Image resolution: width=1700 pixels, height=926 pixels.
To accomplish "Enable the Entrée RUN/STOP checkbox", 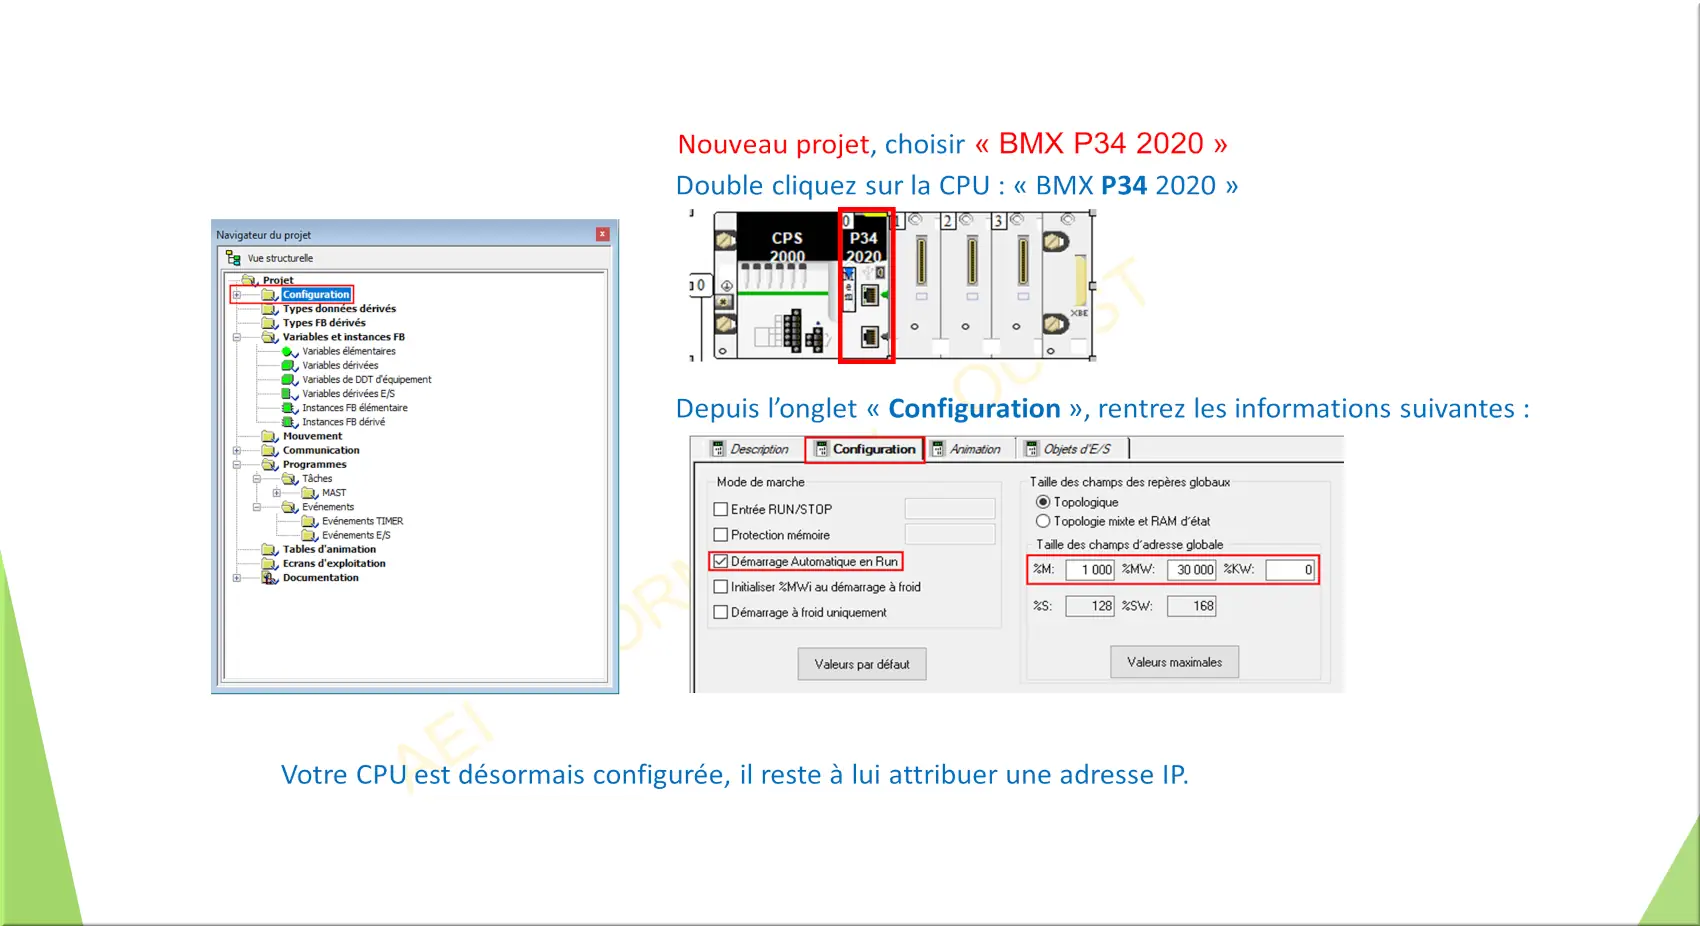I will (720, 509).
